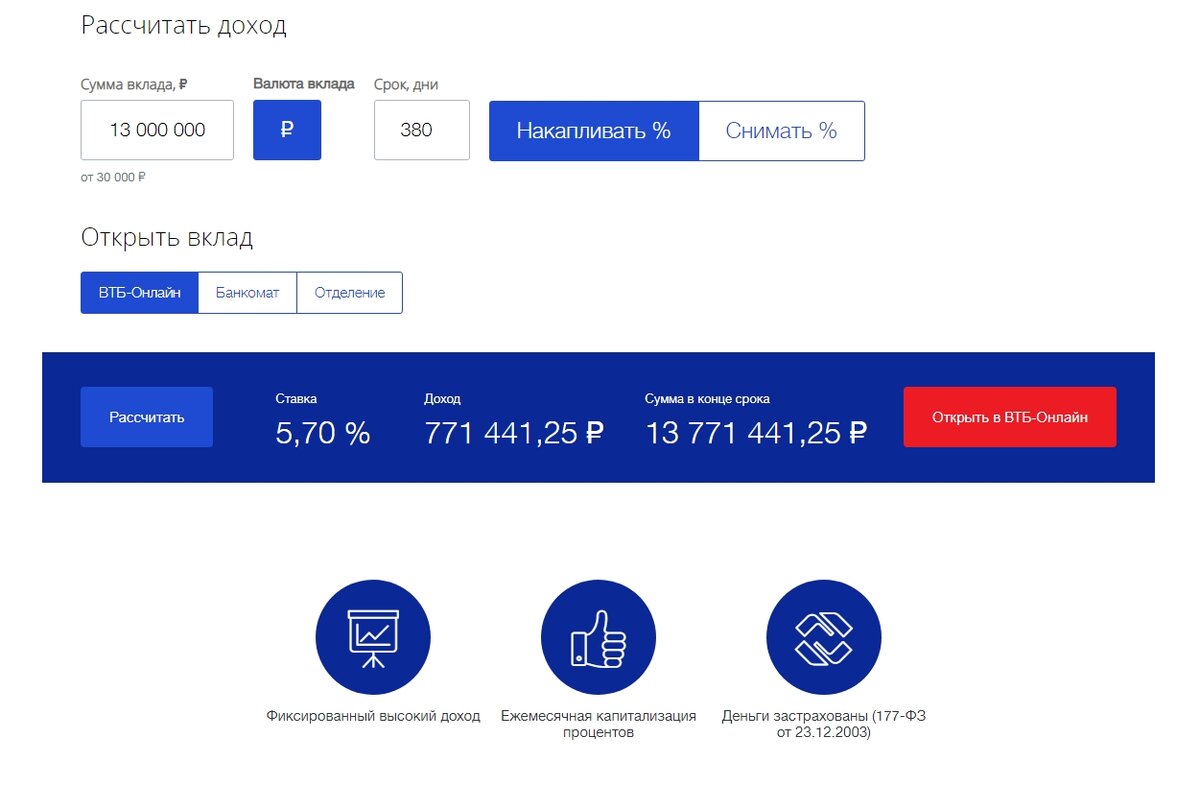Click the от 30 000 ₽ hint
1200x786 pixels.
coord(113,177)
